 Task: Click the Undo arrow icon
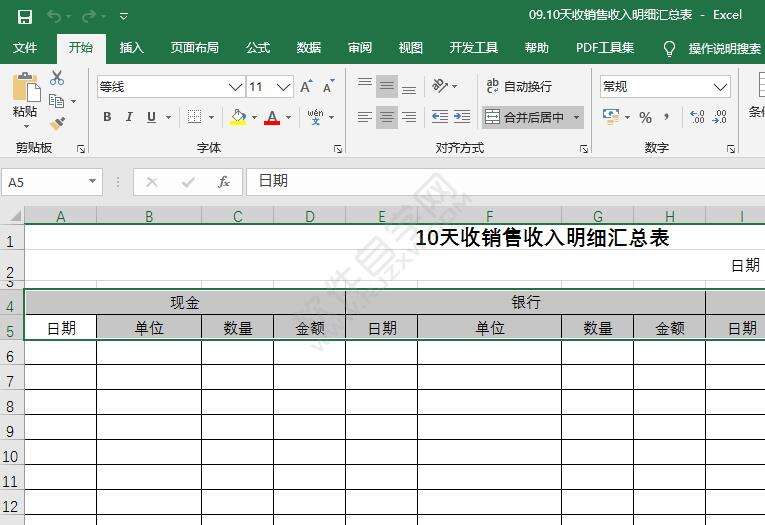pyautogui.click(x=54, y=17)
